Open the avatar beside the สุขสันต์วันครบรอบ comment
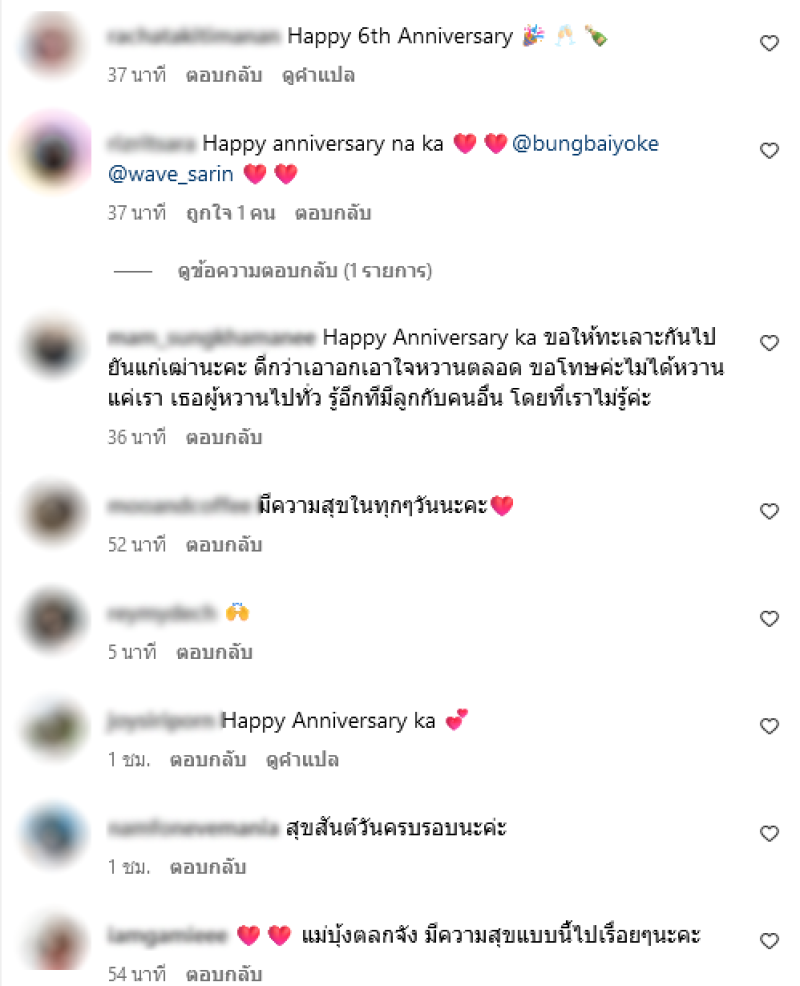This screenshot has height=986, width=800. tap(53, 834)
